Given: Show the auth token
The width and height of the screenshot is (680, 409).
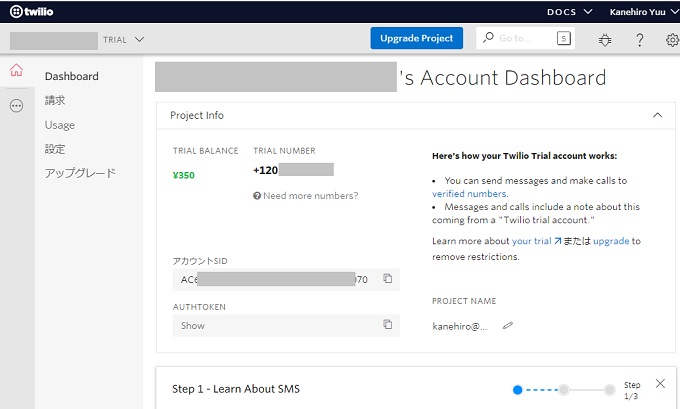Looking at the screenshot, I should [x=193, y=325].
